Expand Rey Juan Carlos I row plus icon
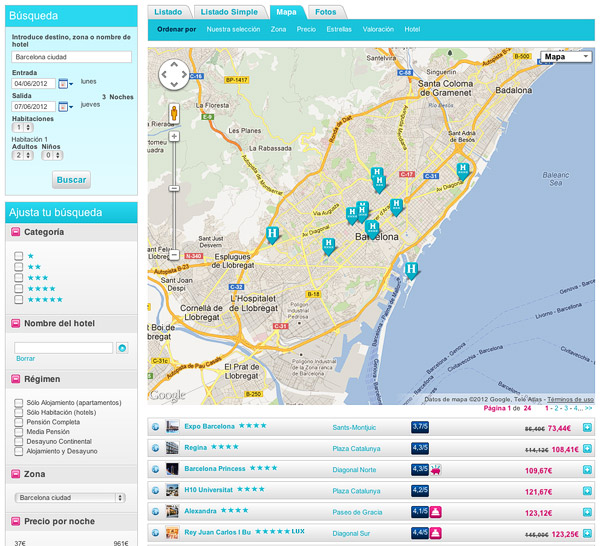Screen dimensions: 600x546 (587, 533)
